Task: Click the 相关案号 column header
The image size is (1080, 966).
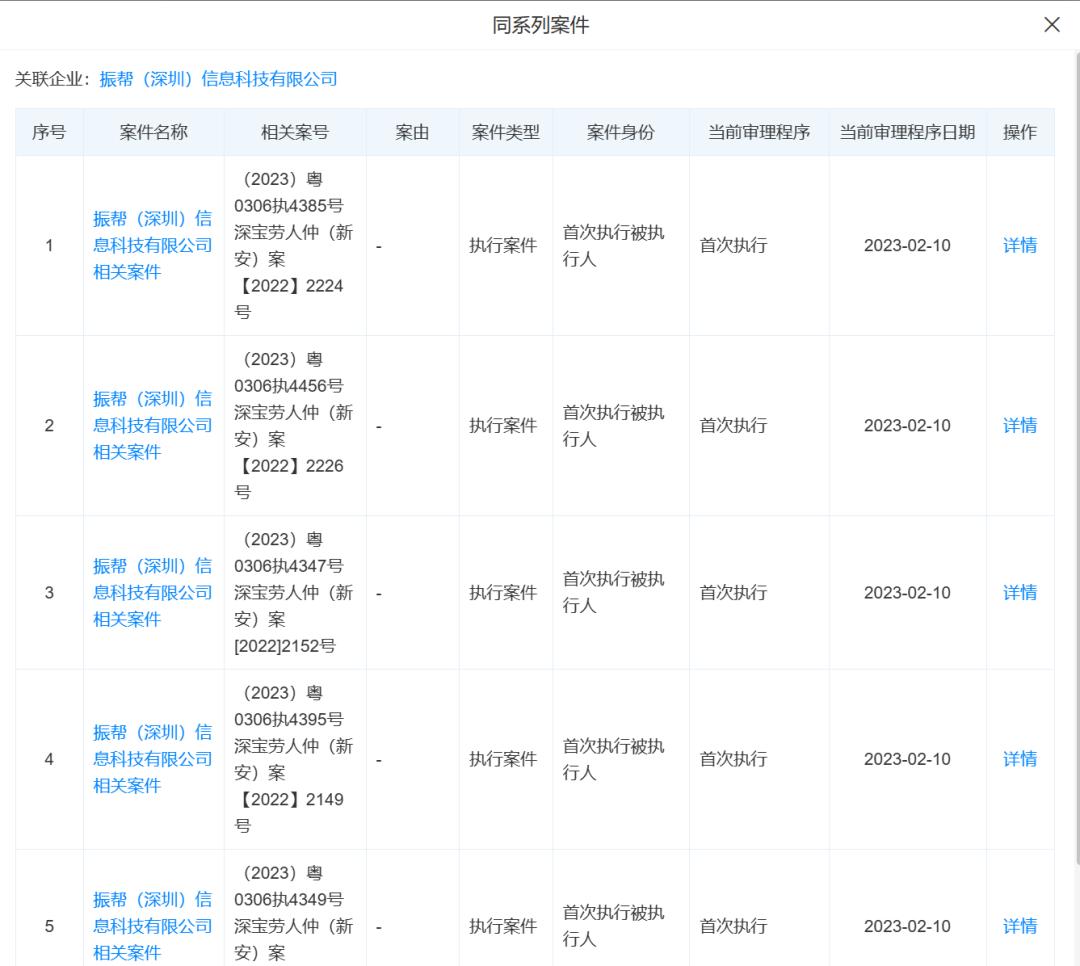Action: tap(294, 131)
